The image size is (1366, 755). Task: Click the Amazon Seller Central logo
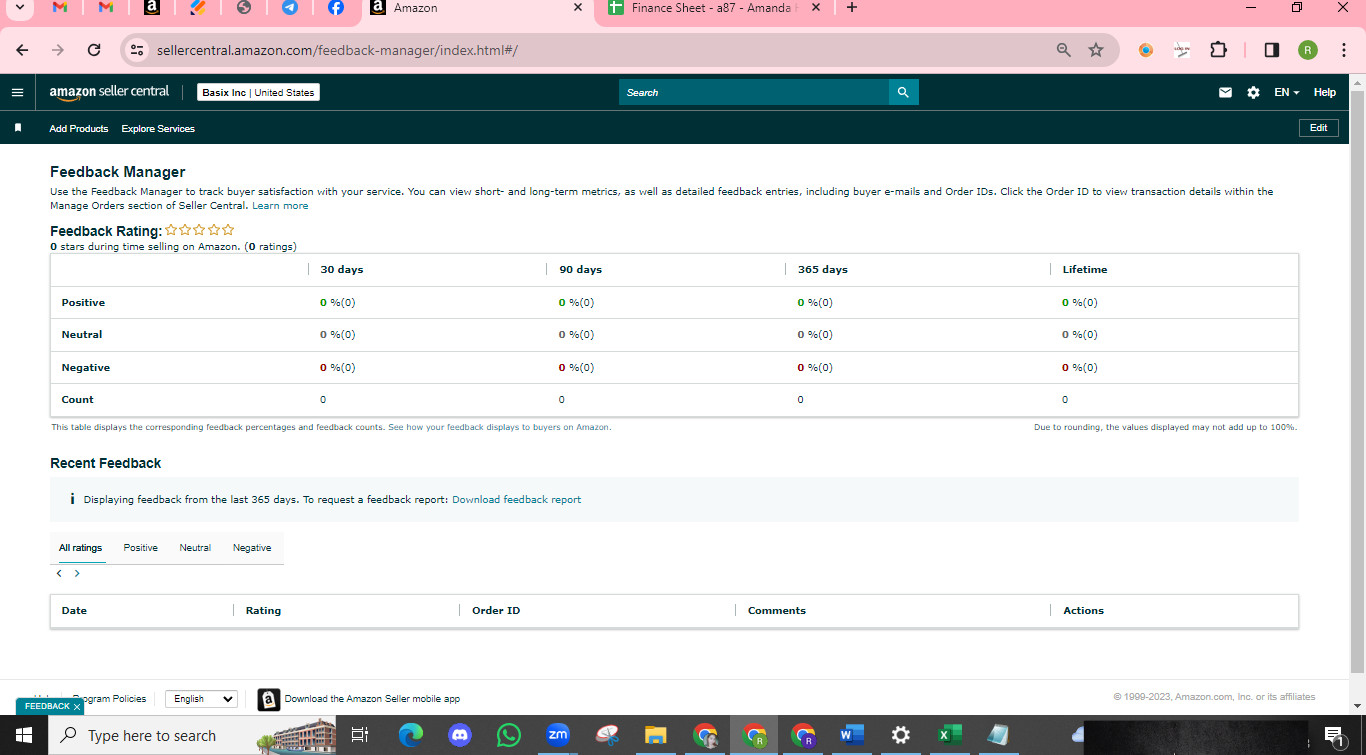coord(109,92)
